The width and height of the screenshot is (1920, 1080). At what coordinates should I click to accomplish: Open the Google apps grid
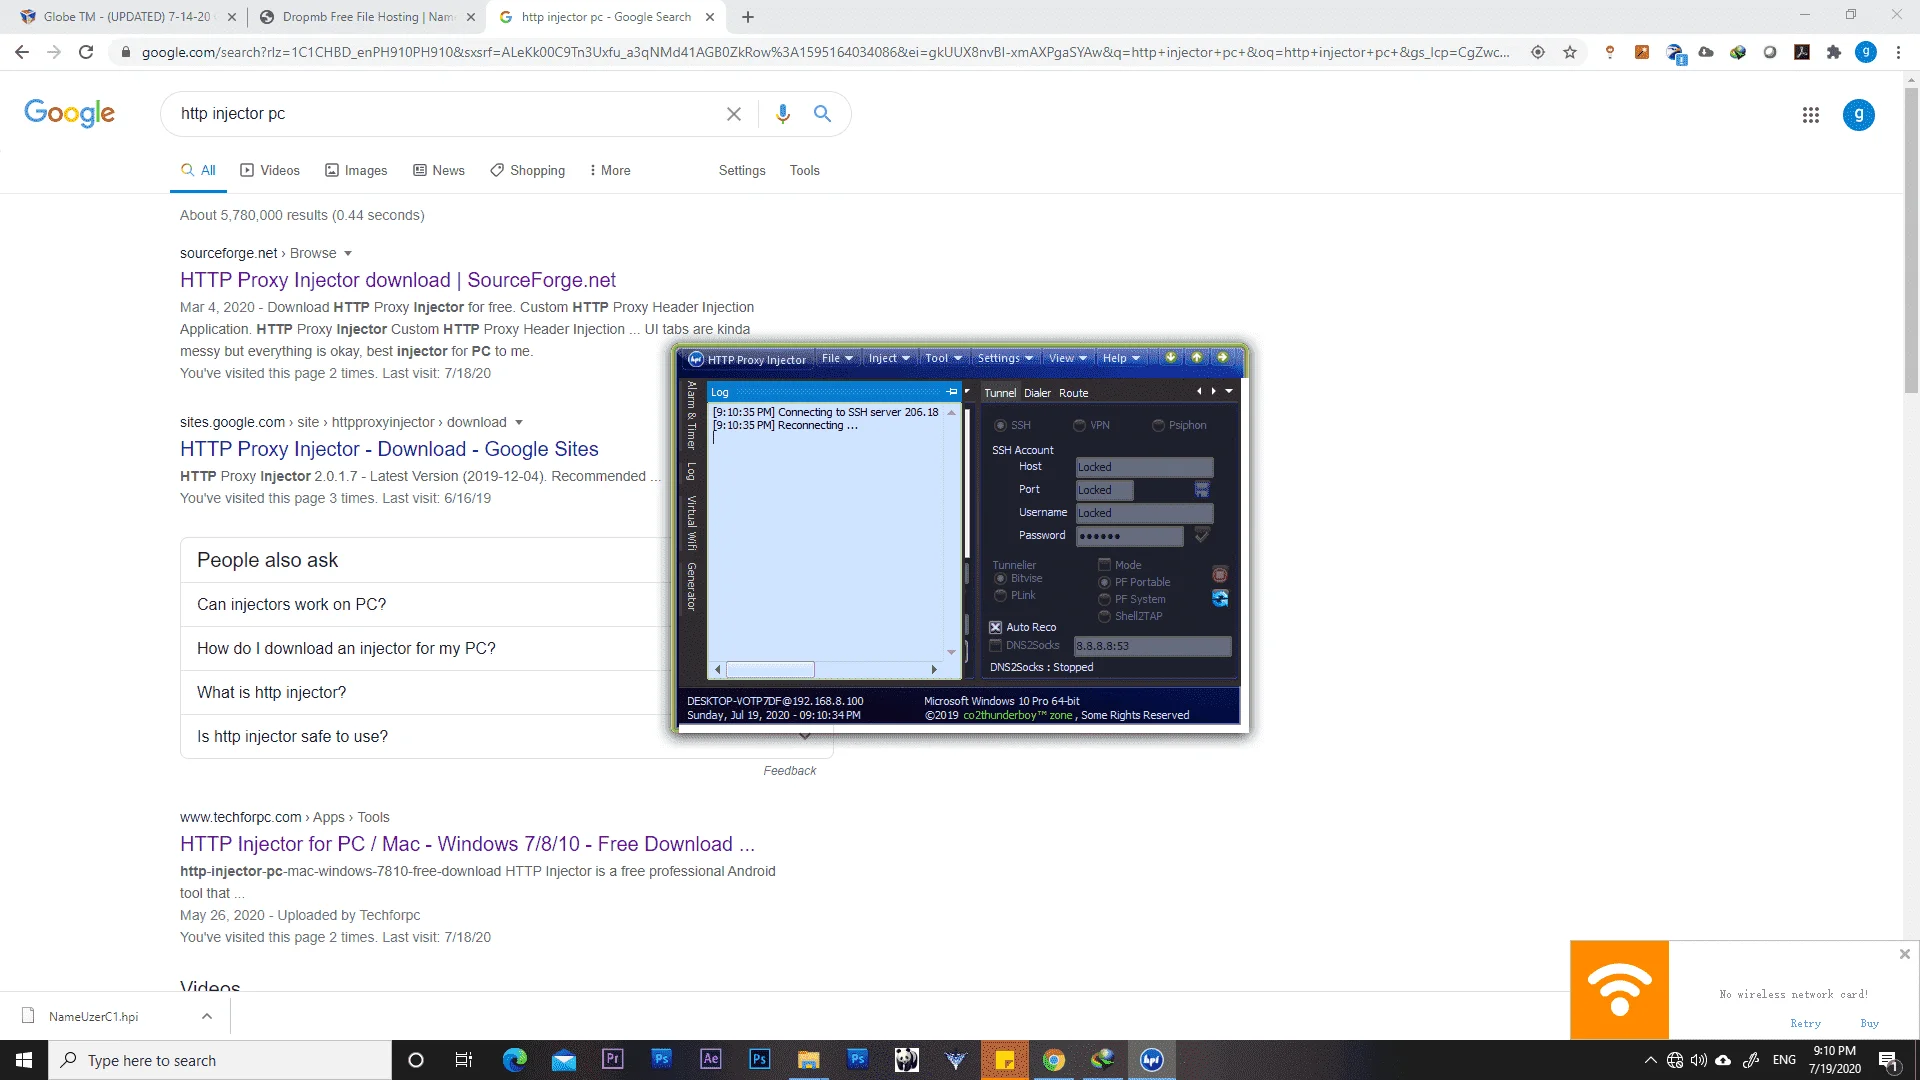coord(1810,115)
